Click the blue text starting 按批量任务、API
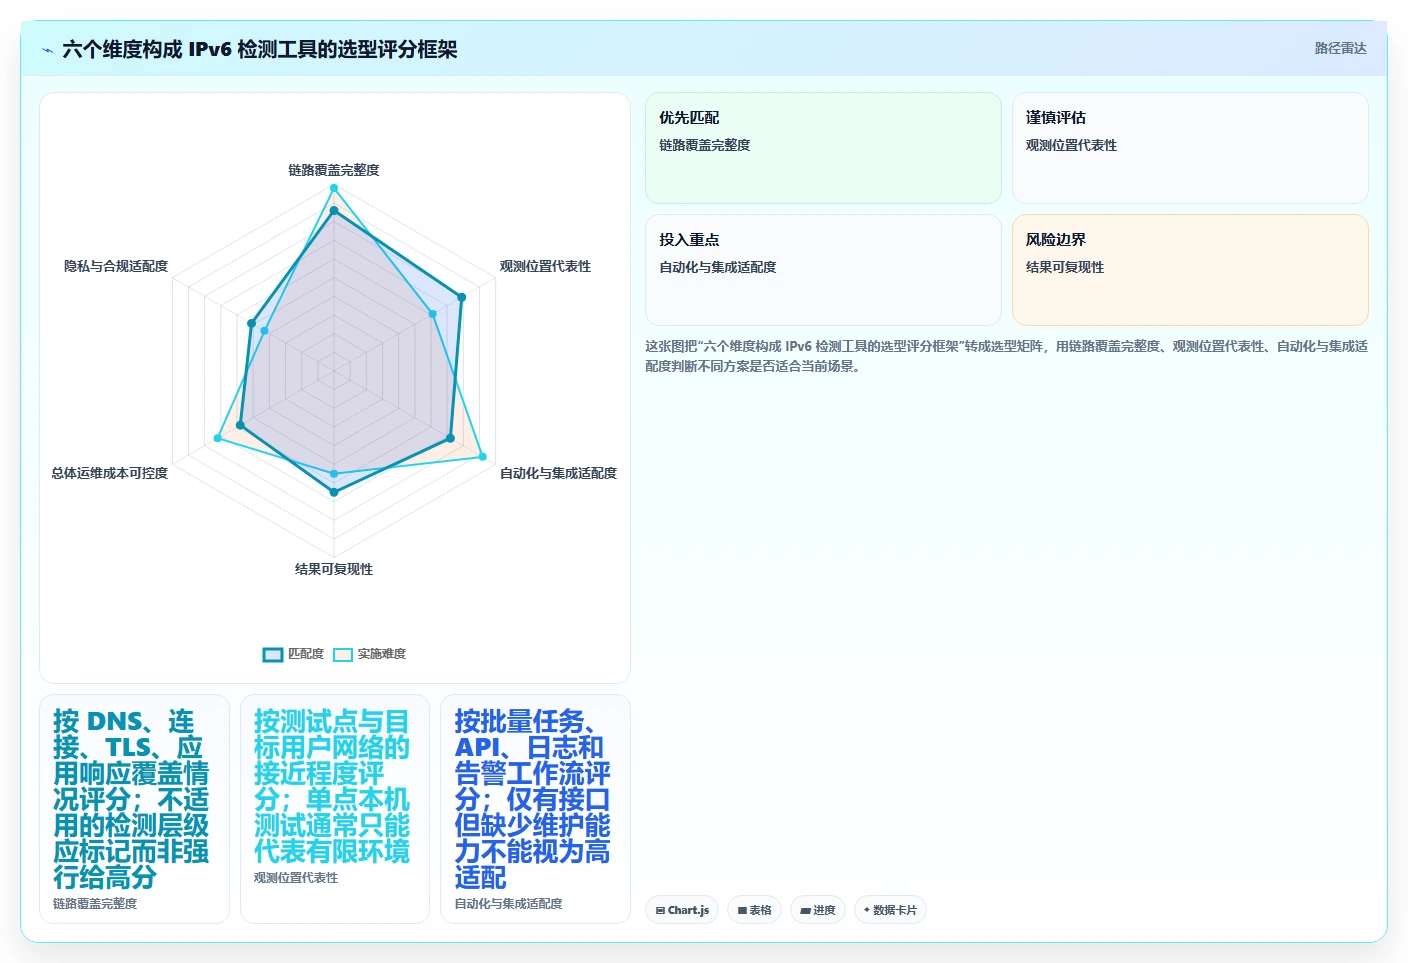Screen dimensions: 1408x963 532,799
